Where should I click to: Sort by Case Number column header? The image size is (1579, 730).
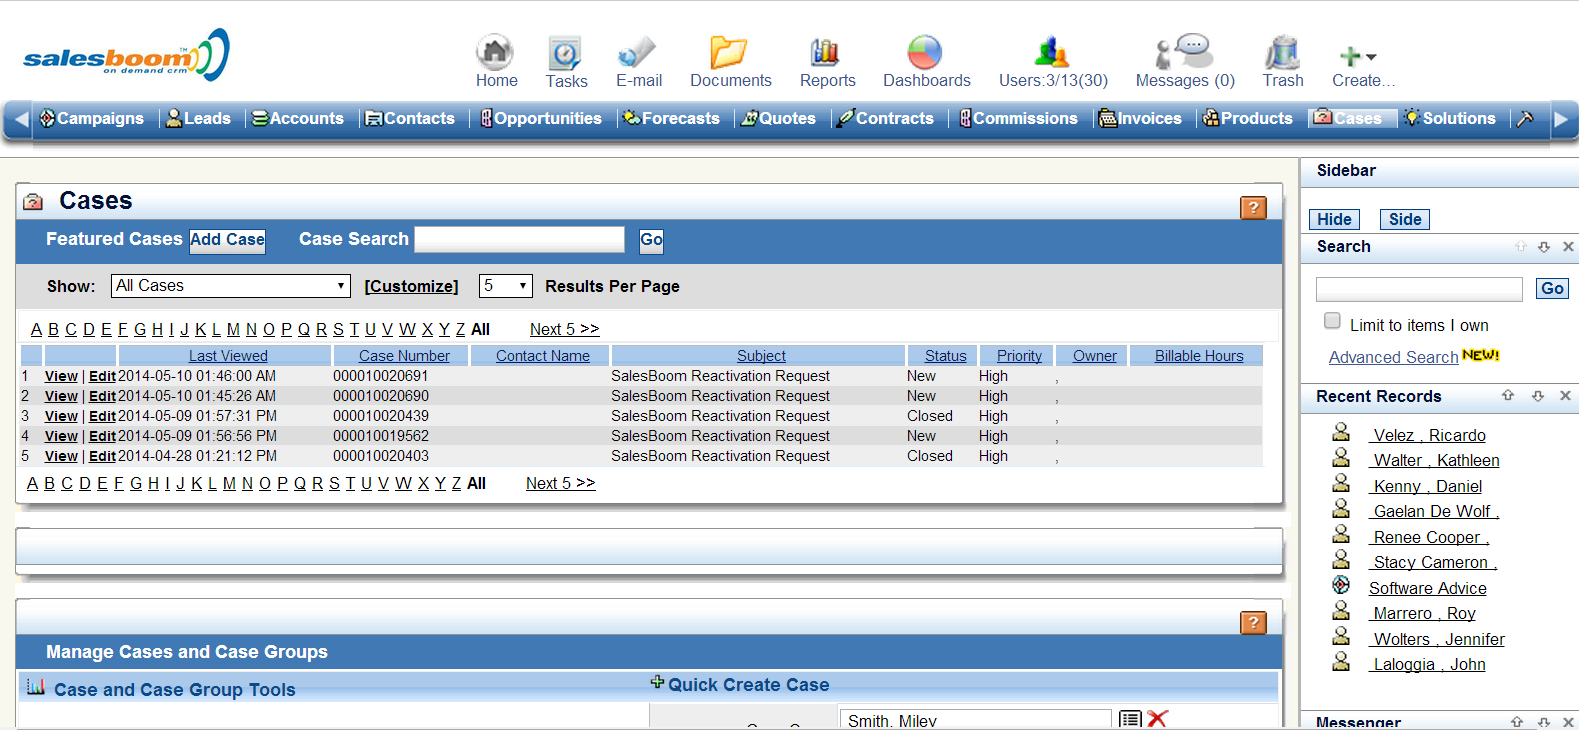404,356
